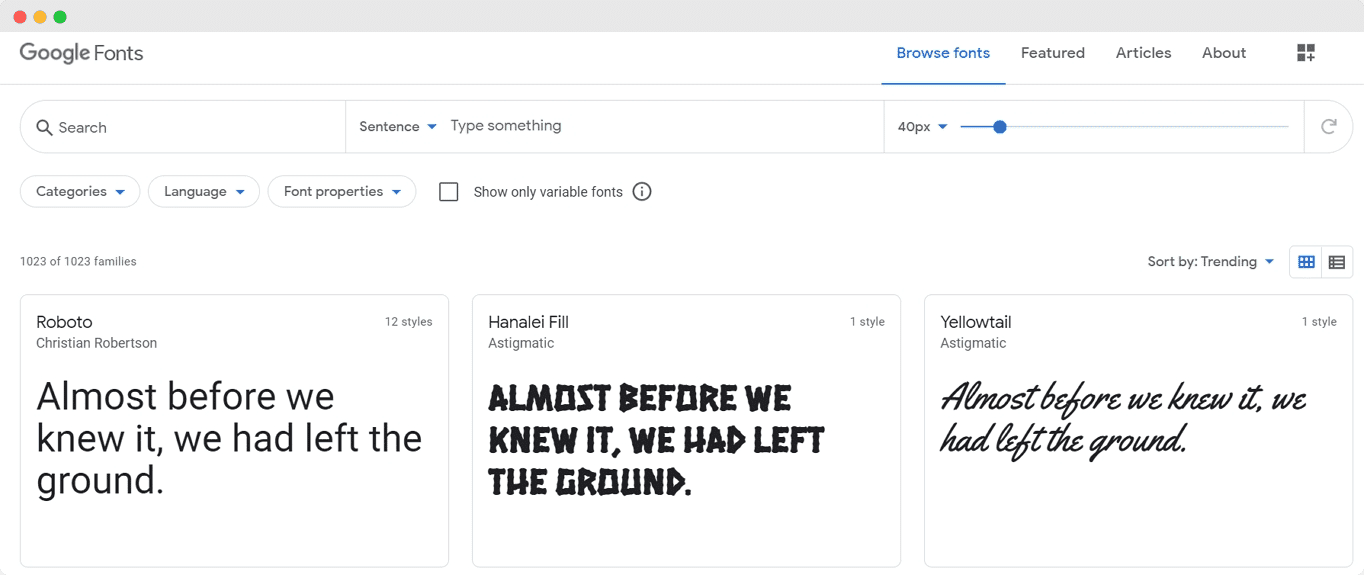Open variable fonts info icon
This screenshot has width=1364, height=575.
[x=642, y=191]
